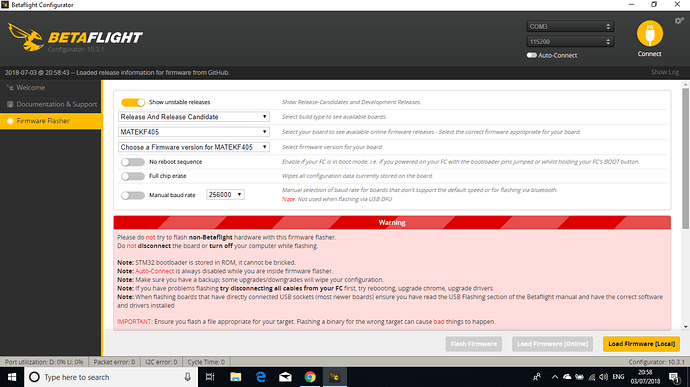Open the Choose a Firmware version dropdown
This screenshot has width=690, height=387.
tap(194, 147)
